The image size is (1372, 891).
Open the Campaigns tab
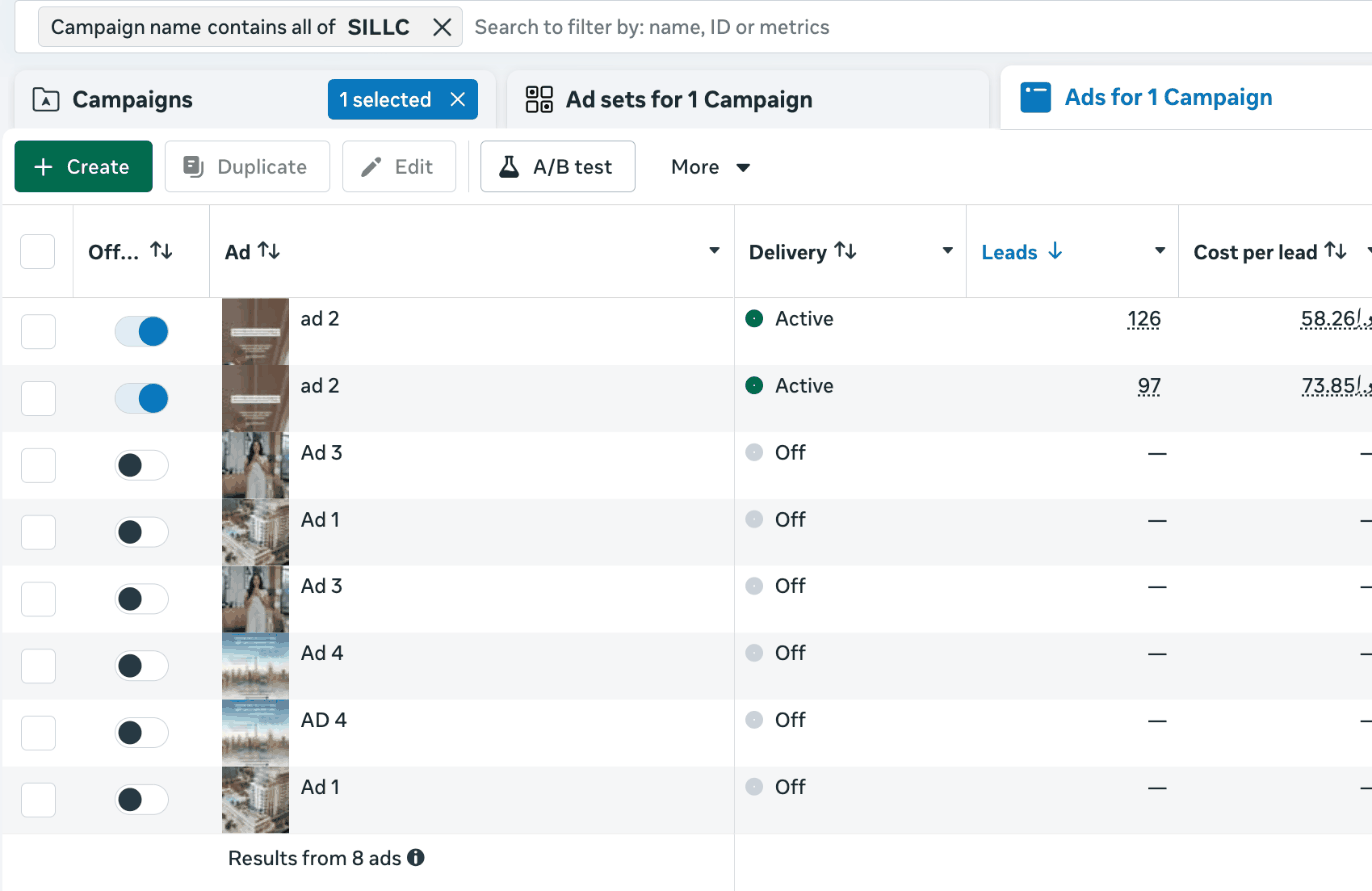click(x=133, y=100)
